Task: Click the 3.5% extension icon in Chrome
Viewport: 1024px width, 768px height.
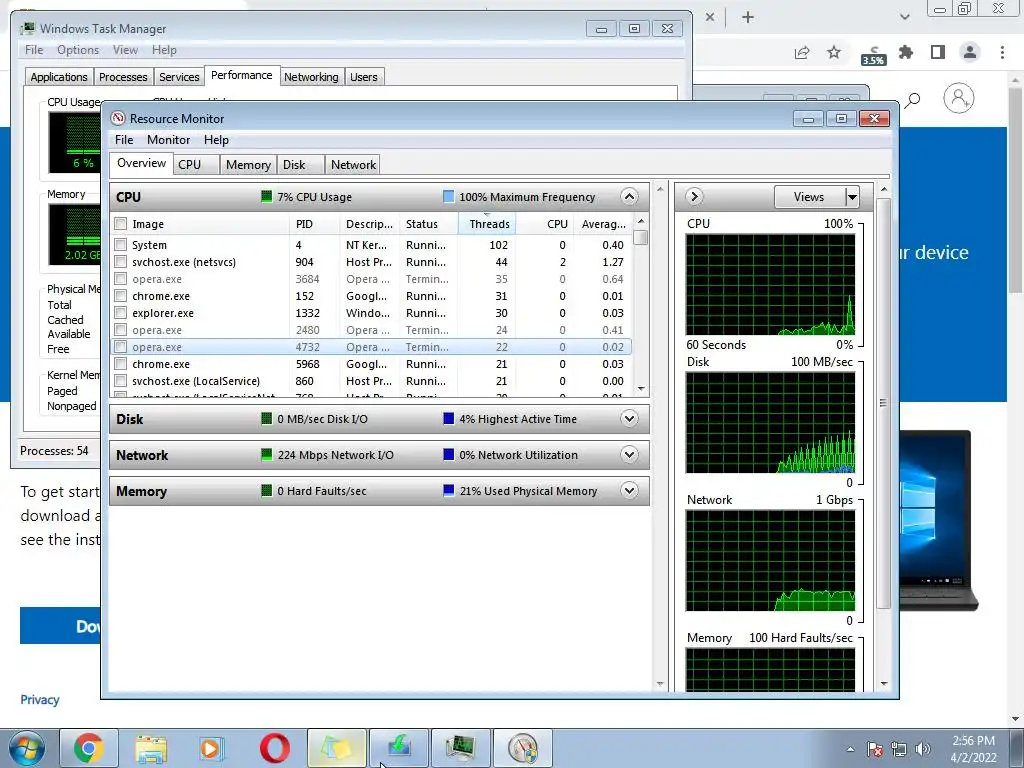Action: (873, 55)
